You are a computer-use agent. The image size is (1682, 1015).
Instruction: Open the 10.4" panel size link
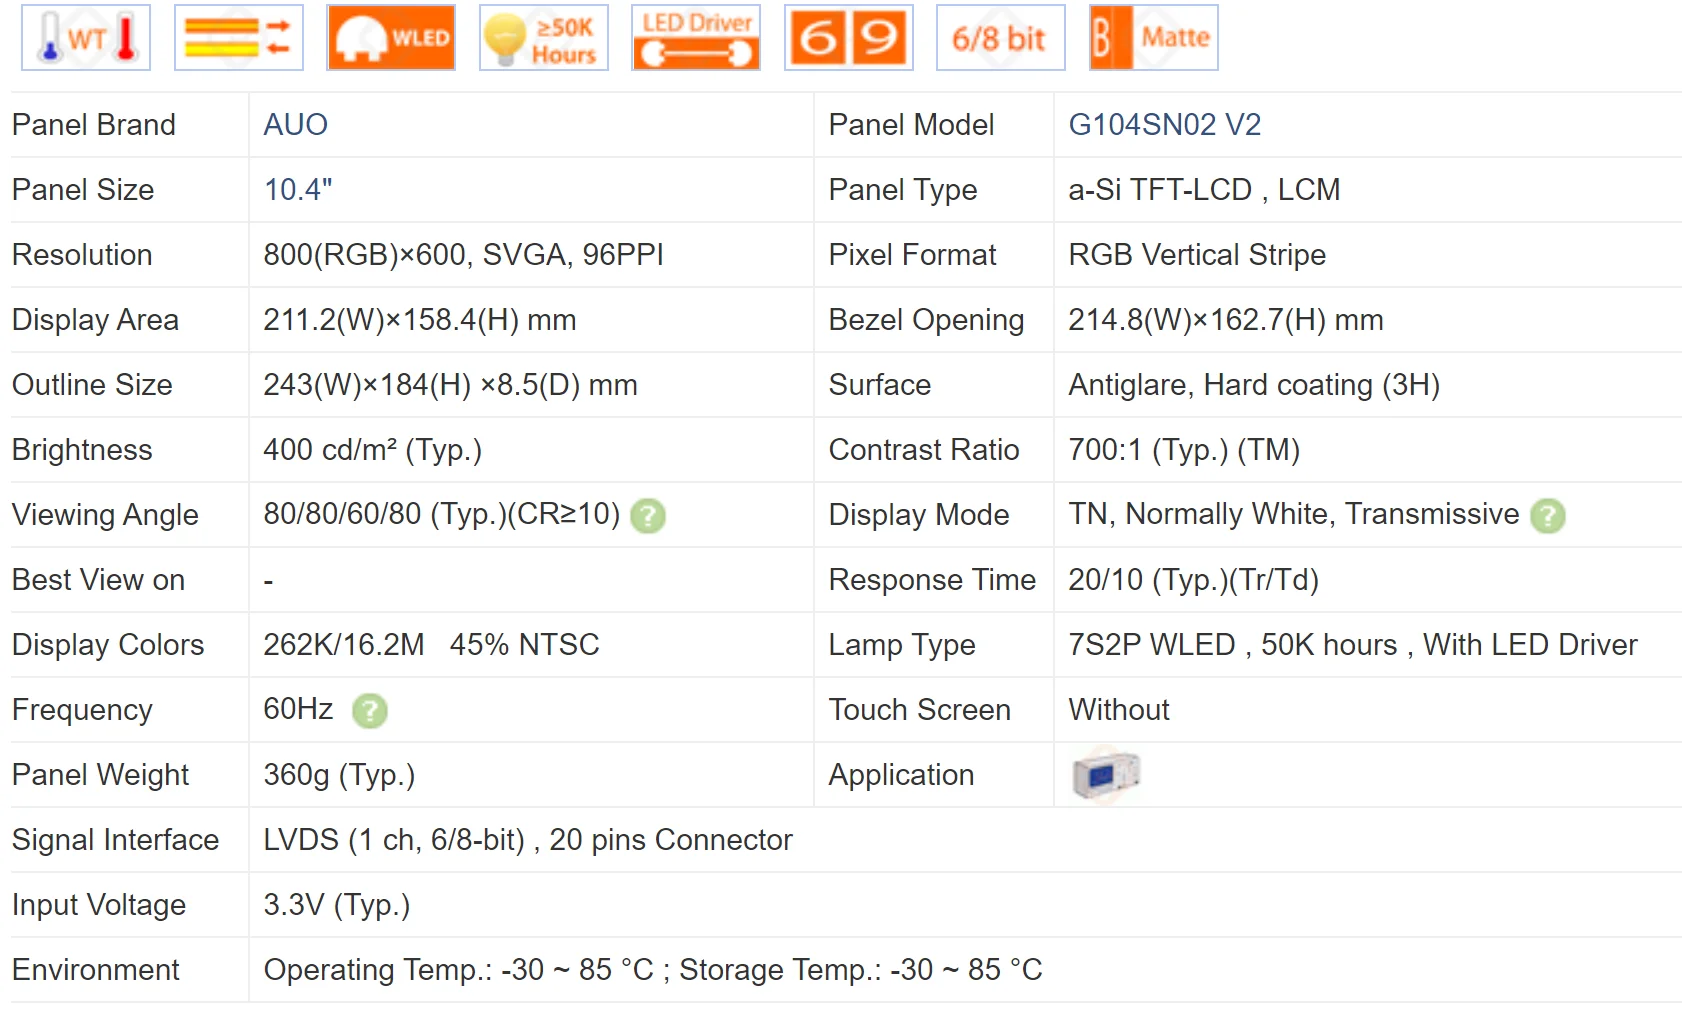click(298, 190)
